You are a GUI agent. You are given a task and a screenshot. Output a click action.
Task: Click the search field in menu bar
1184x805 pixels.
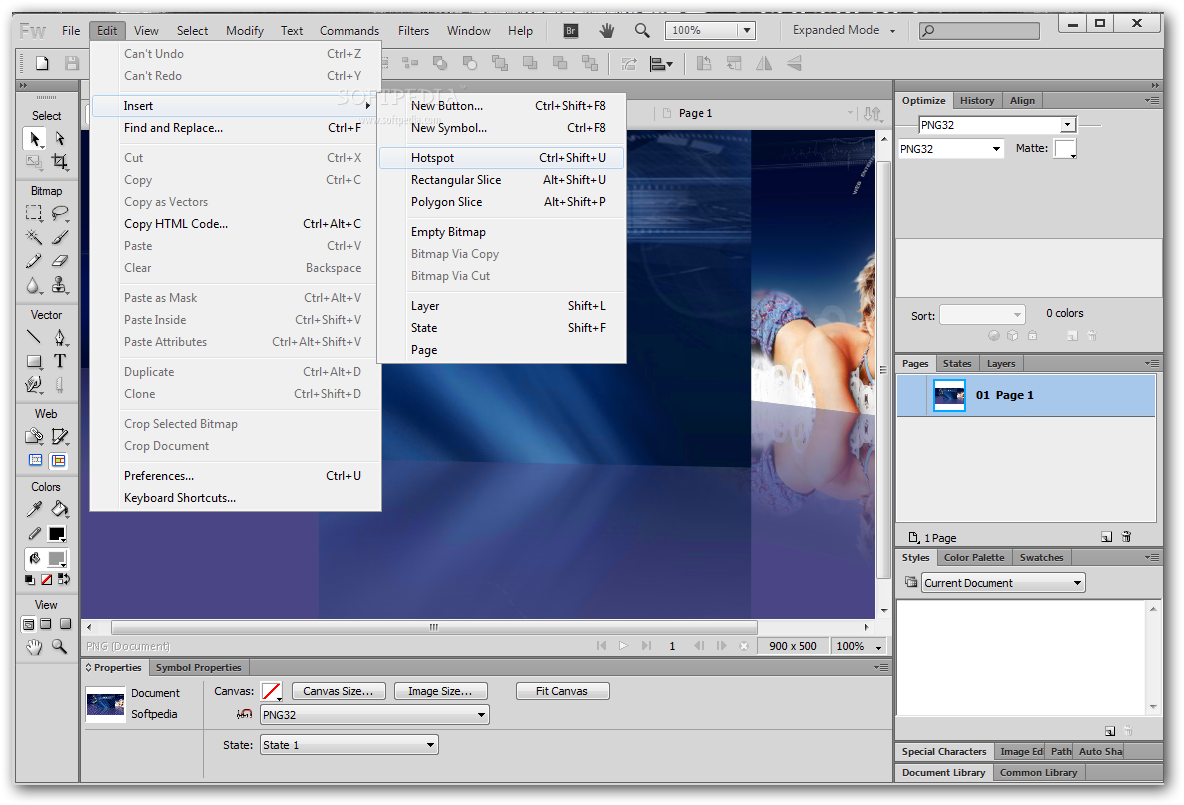coord(979,30)
